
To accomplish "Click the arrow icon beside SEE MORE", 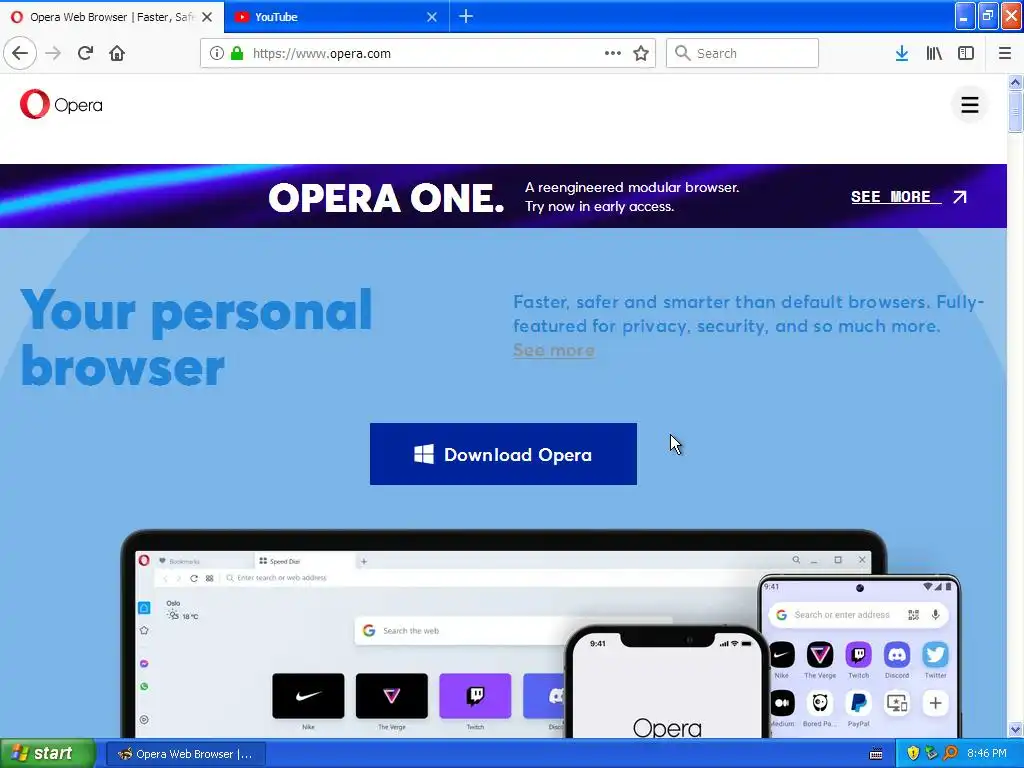I will click(959, 197).
